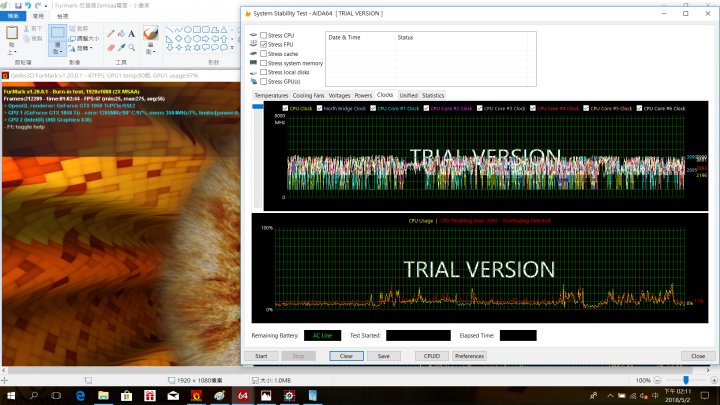The width and height of the screenshot is (720, 405).
Task: Open the FurMark icon on the taskbar
Action: point(197,395)
